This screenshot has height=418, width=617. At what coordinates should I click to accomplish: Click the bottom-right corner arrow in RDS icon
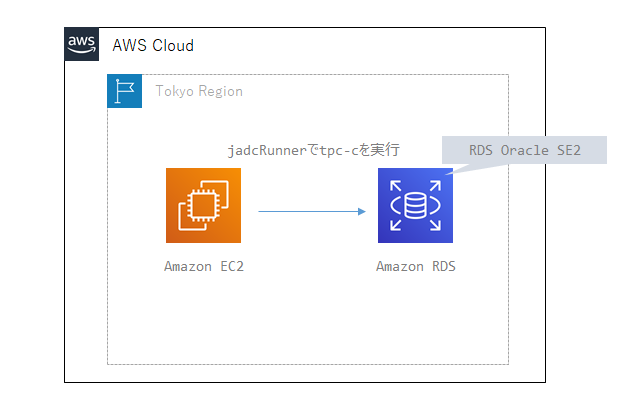coord(436,226)
